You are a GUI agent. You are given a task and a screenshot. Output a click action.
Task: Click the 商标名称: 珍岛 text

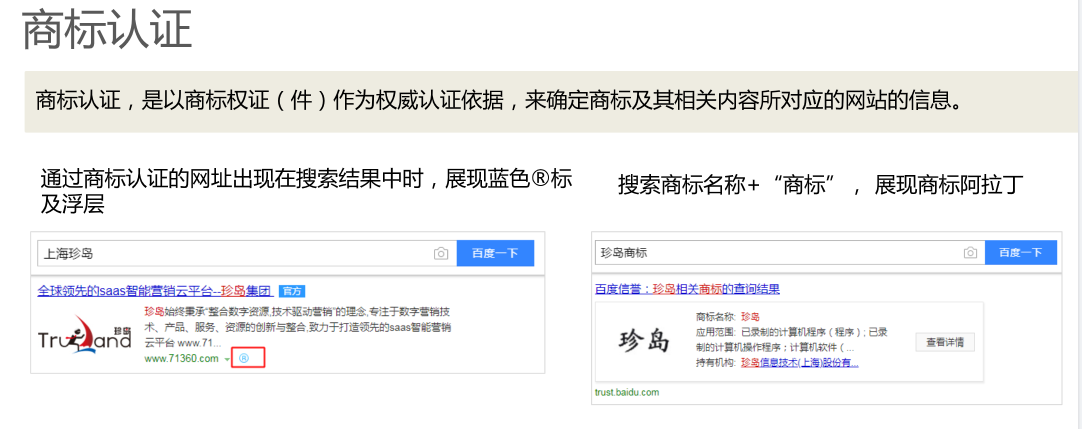727,317
